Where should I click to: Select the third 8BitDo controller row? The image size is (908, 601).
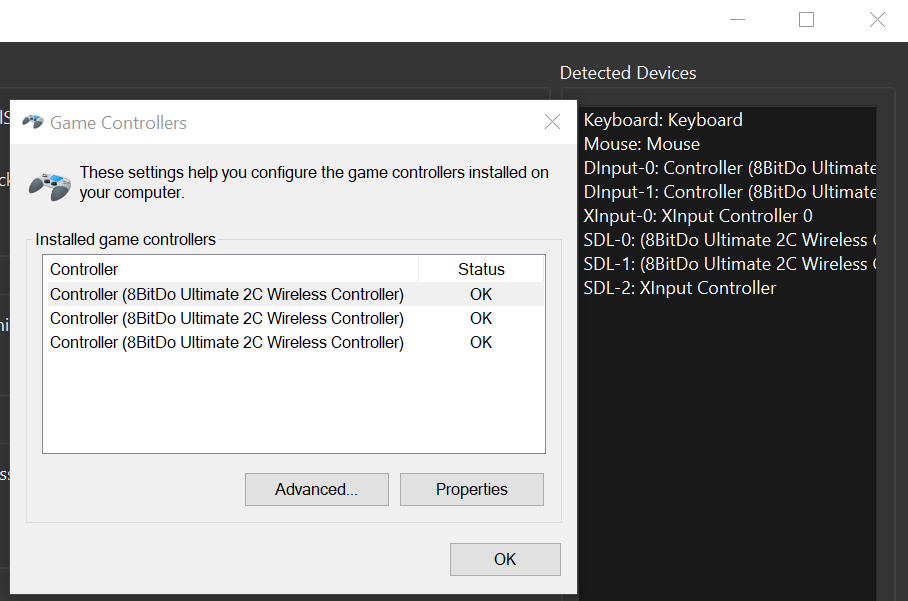click(x=294, y=342)
